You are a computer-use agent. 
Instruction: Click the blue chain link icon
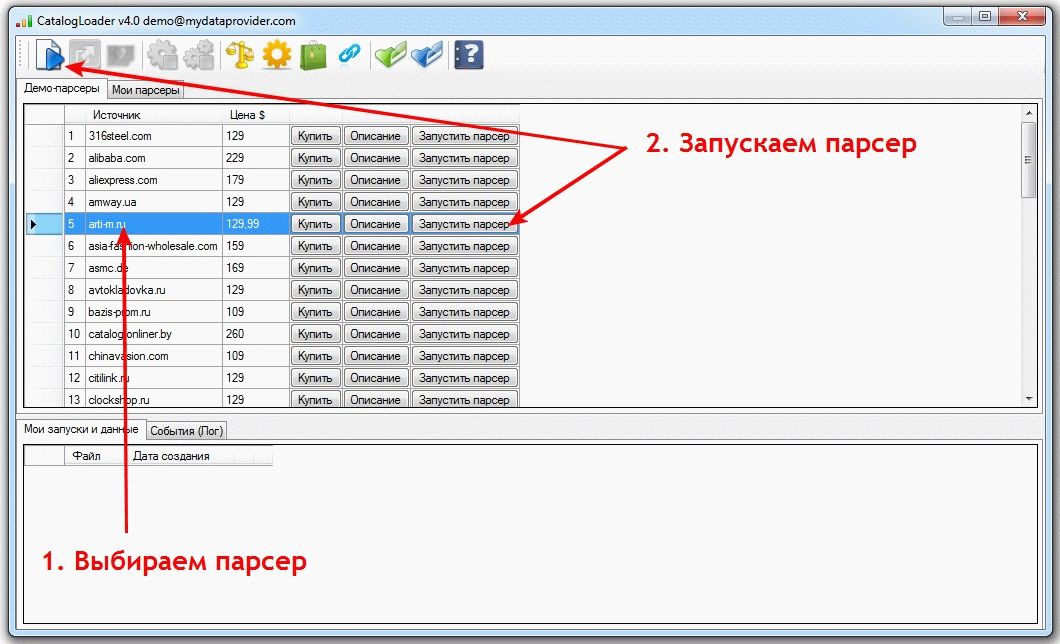click(349, 54)
